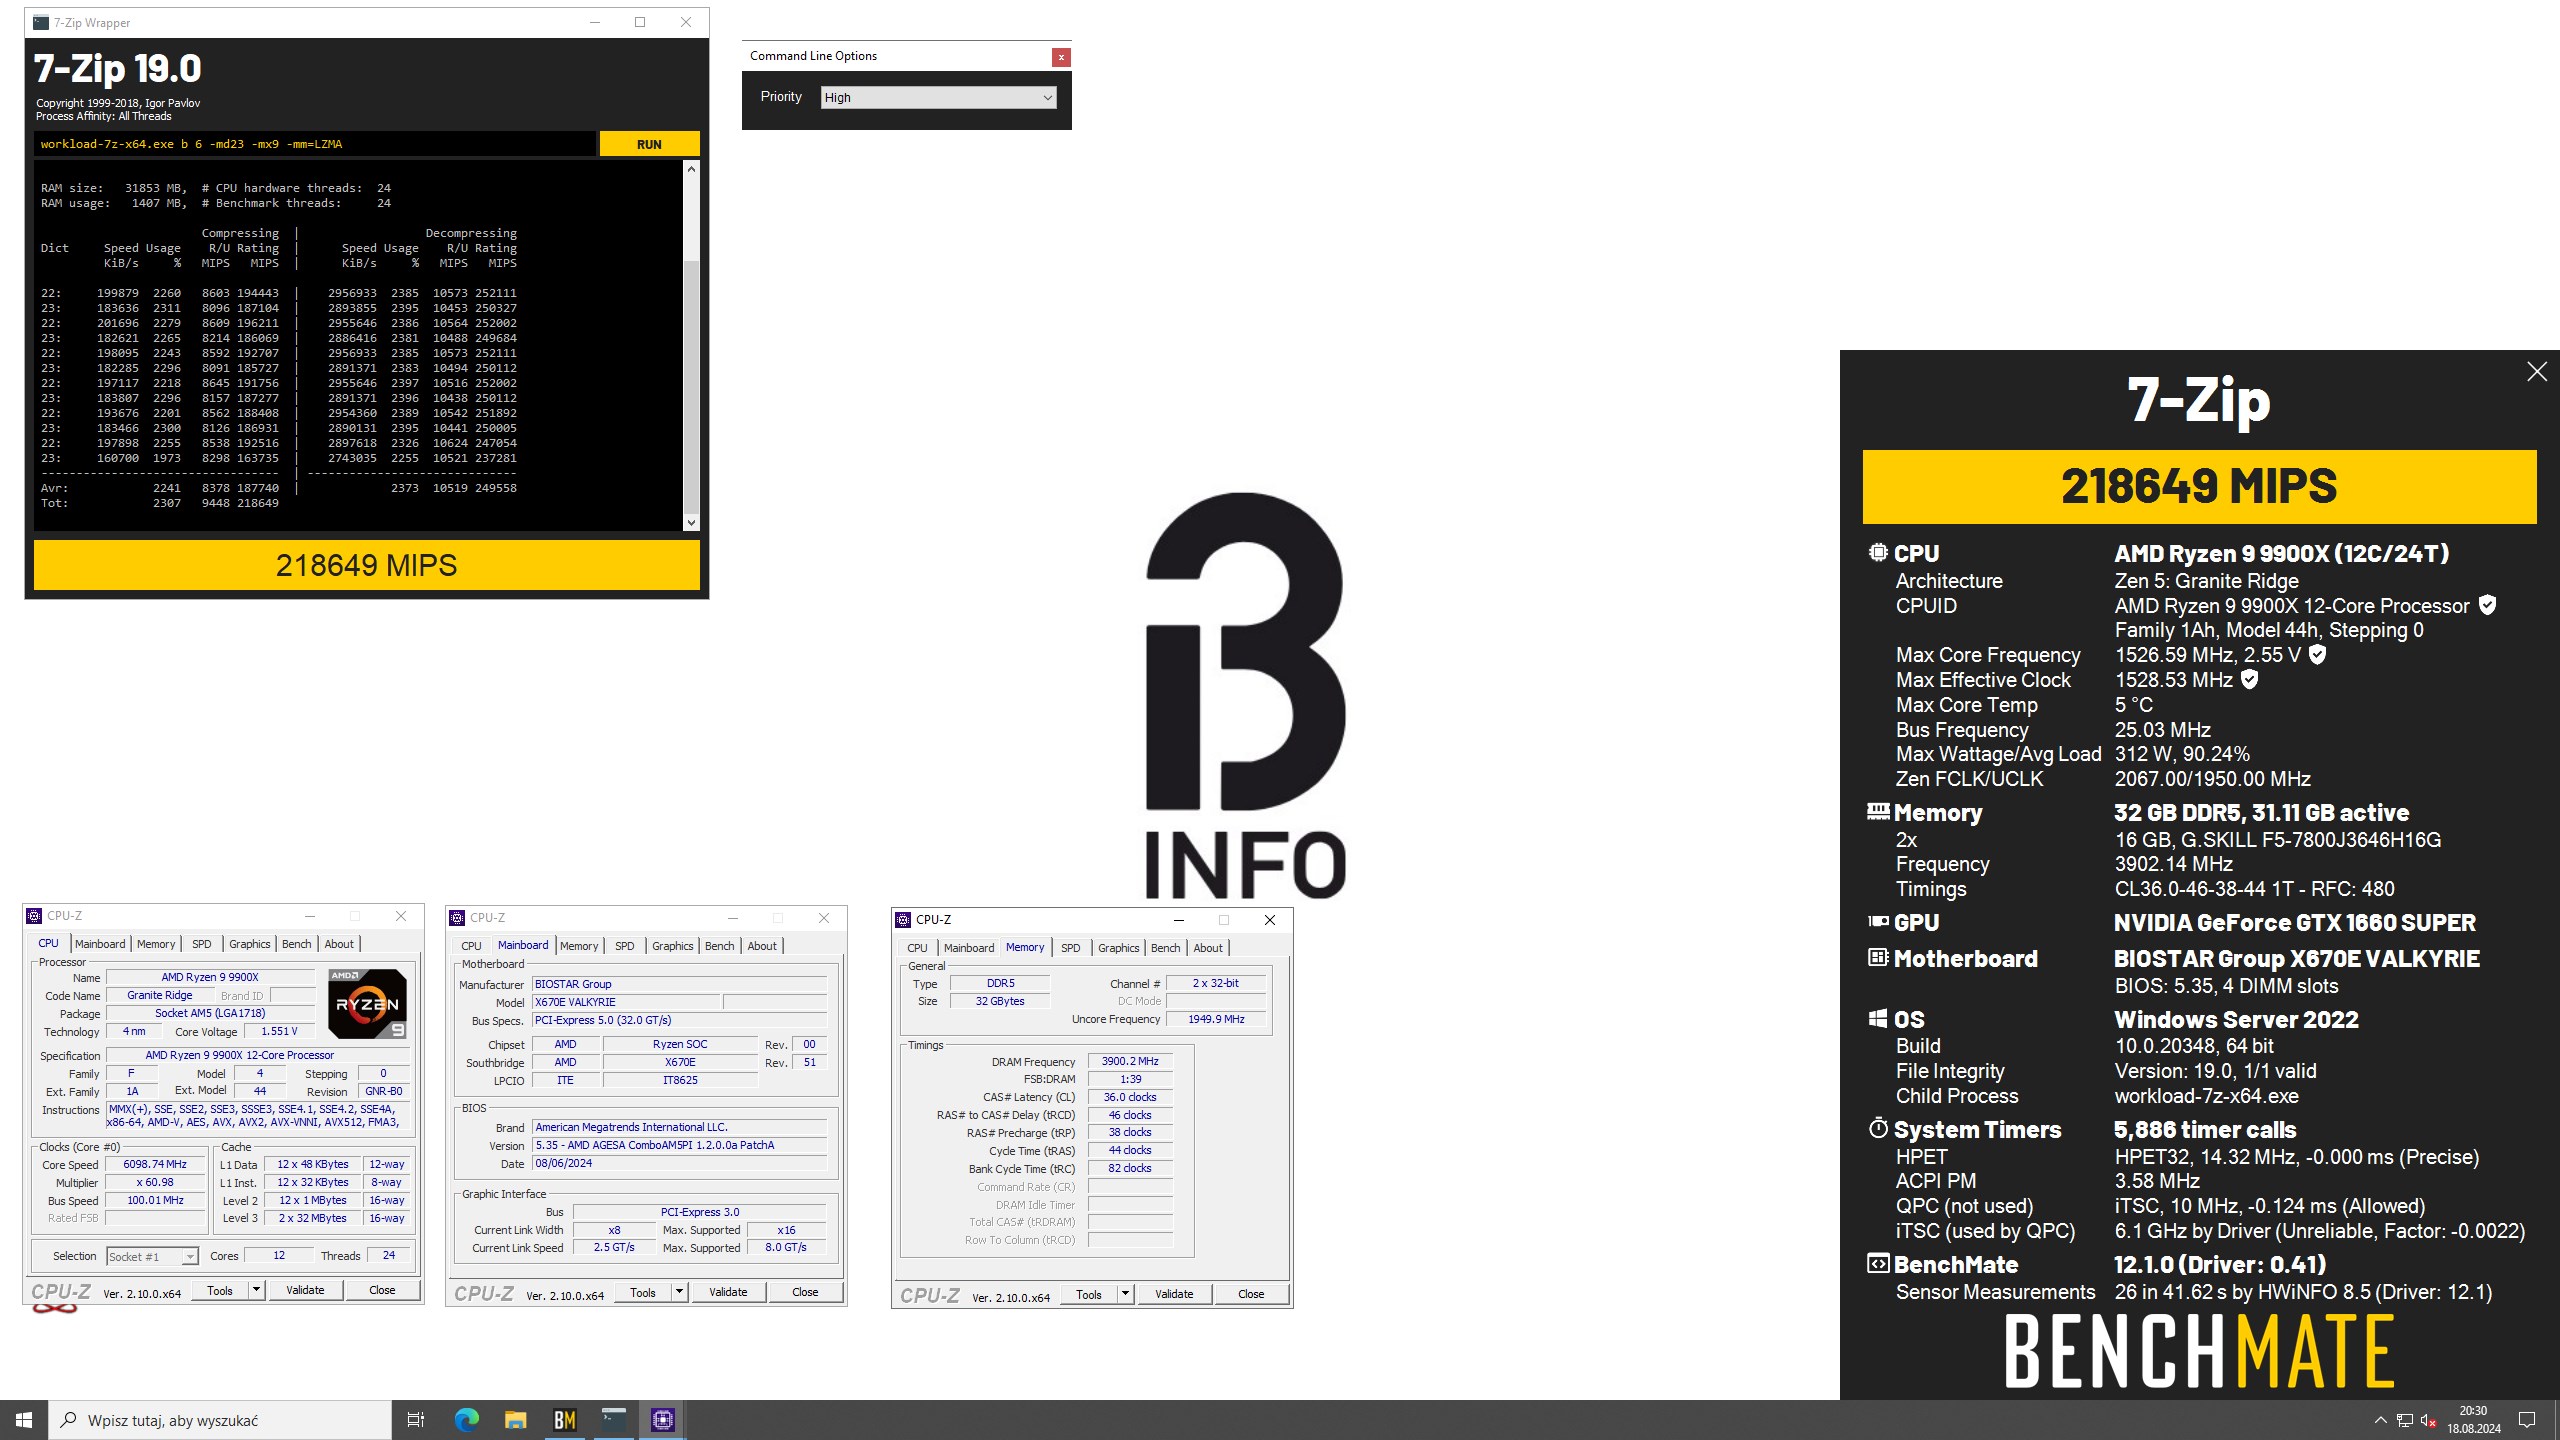
Task: Click Validate in the CPU tab window
Action: 305,1290
